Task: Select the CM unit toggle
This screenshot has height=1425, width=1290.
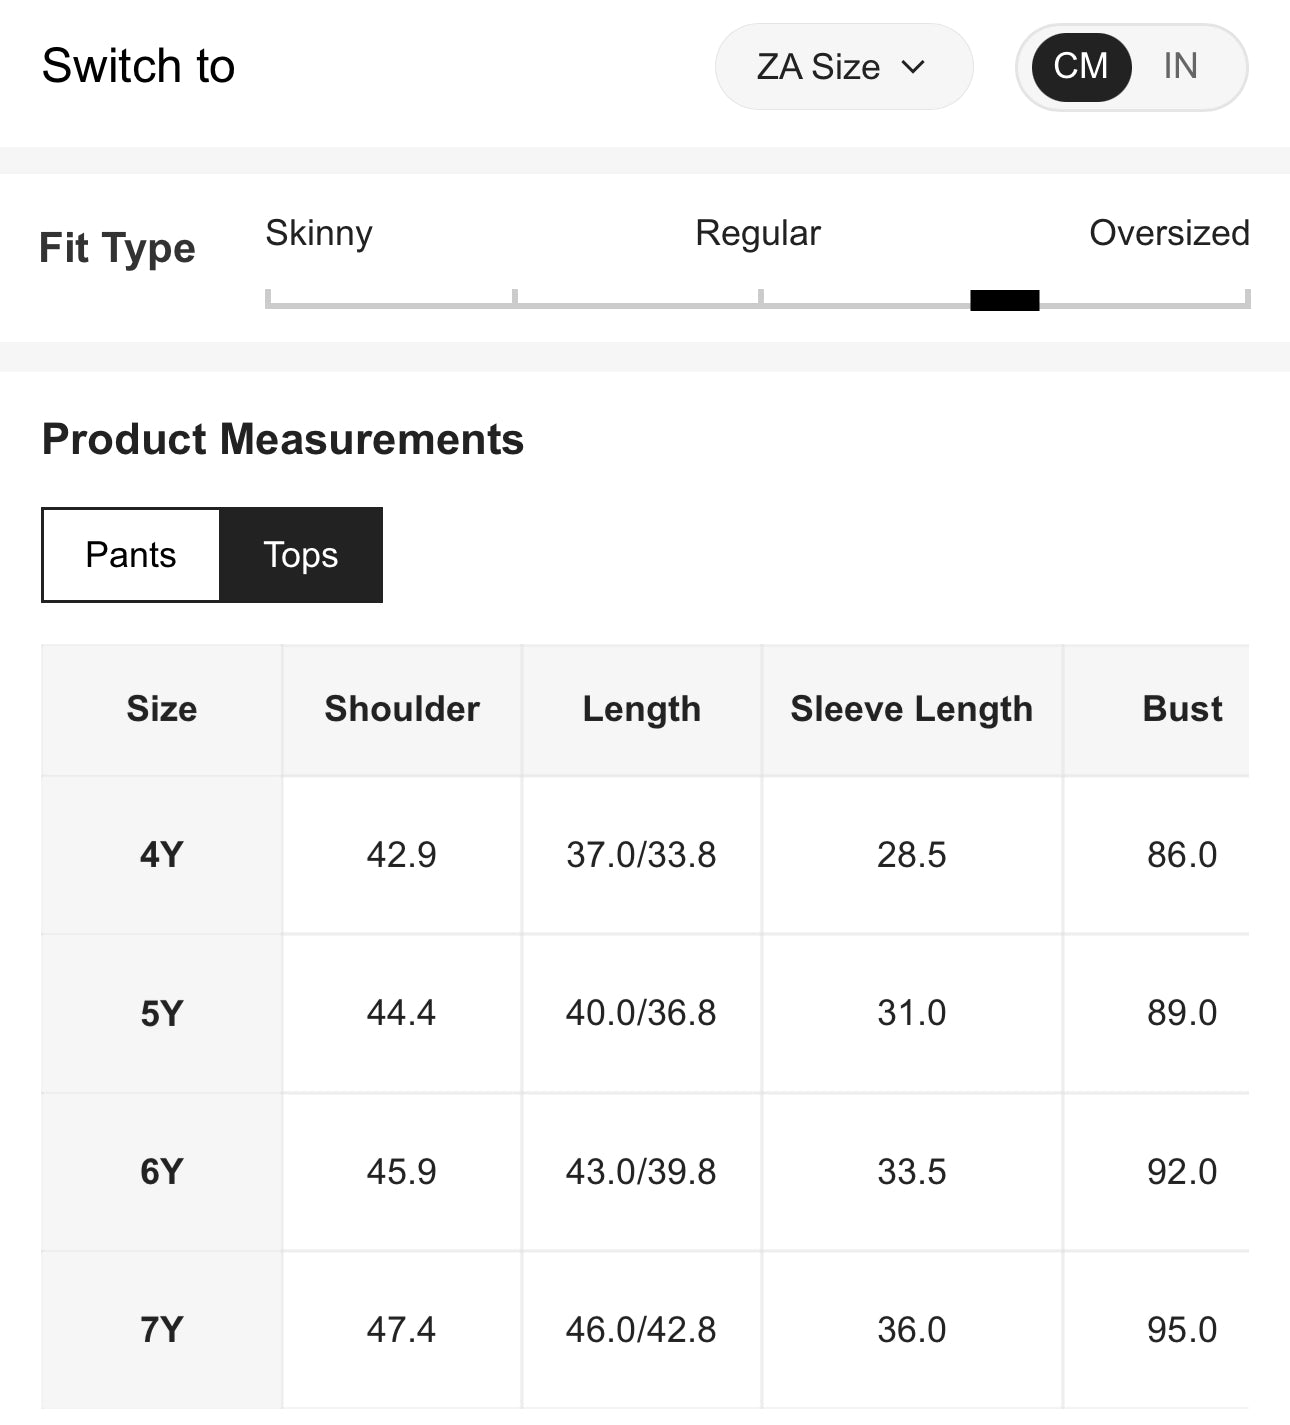Action: click(x=1081, y=67)
